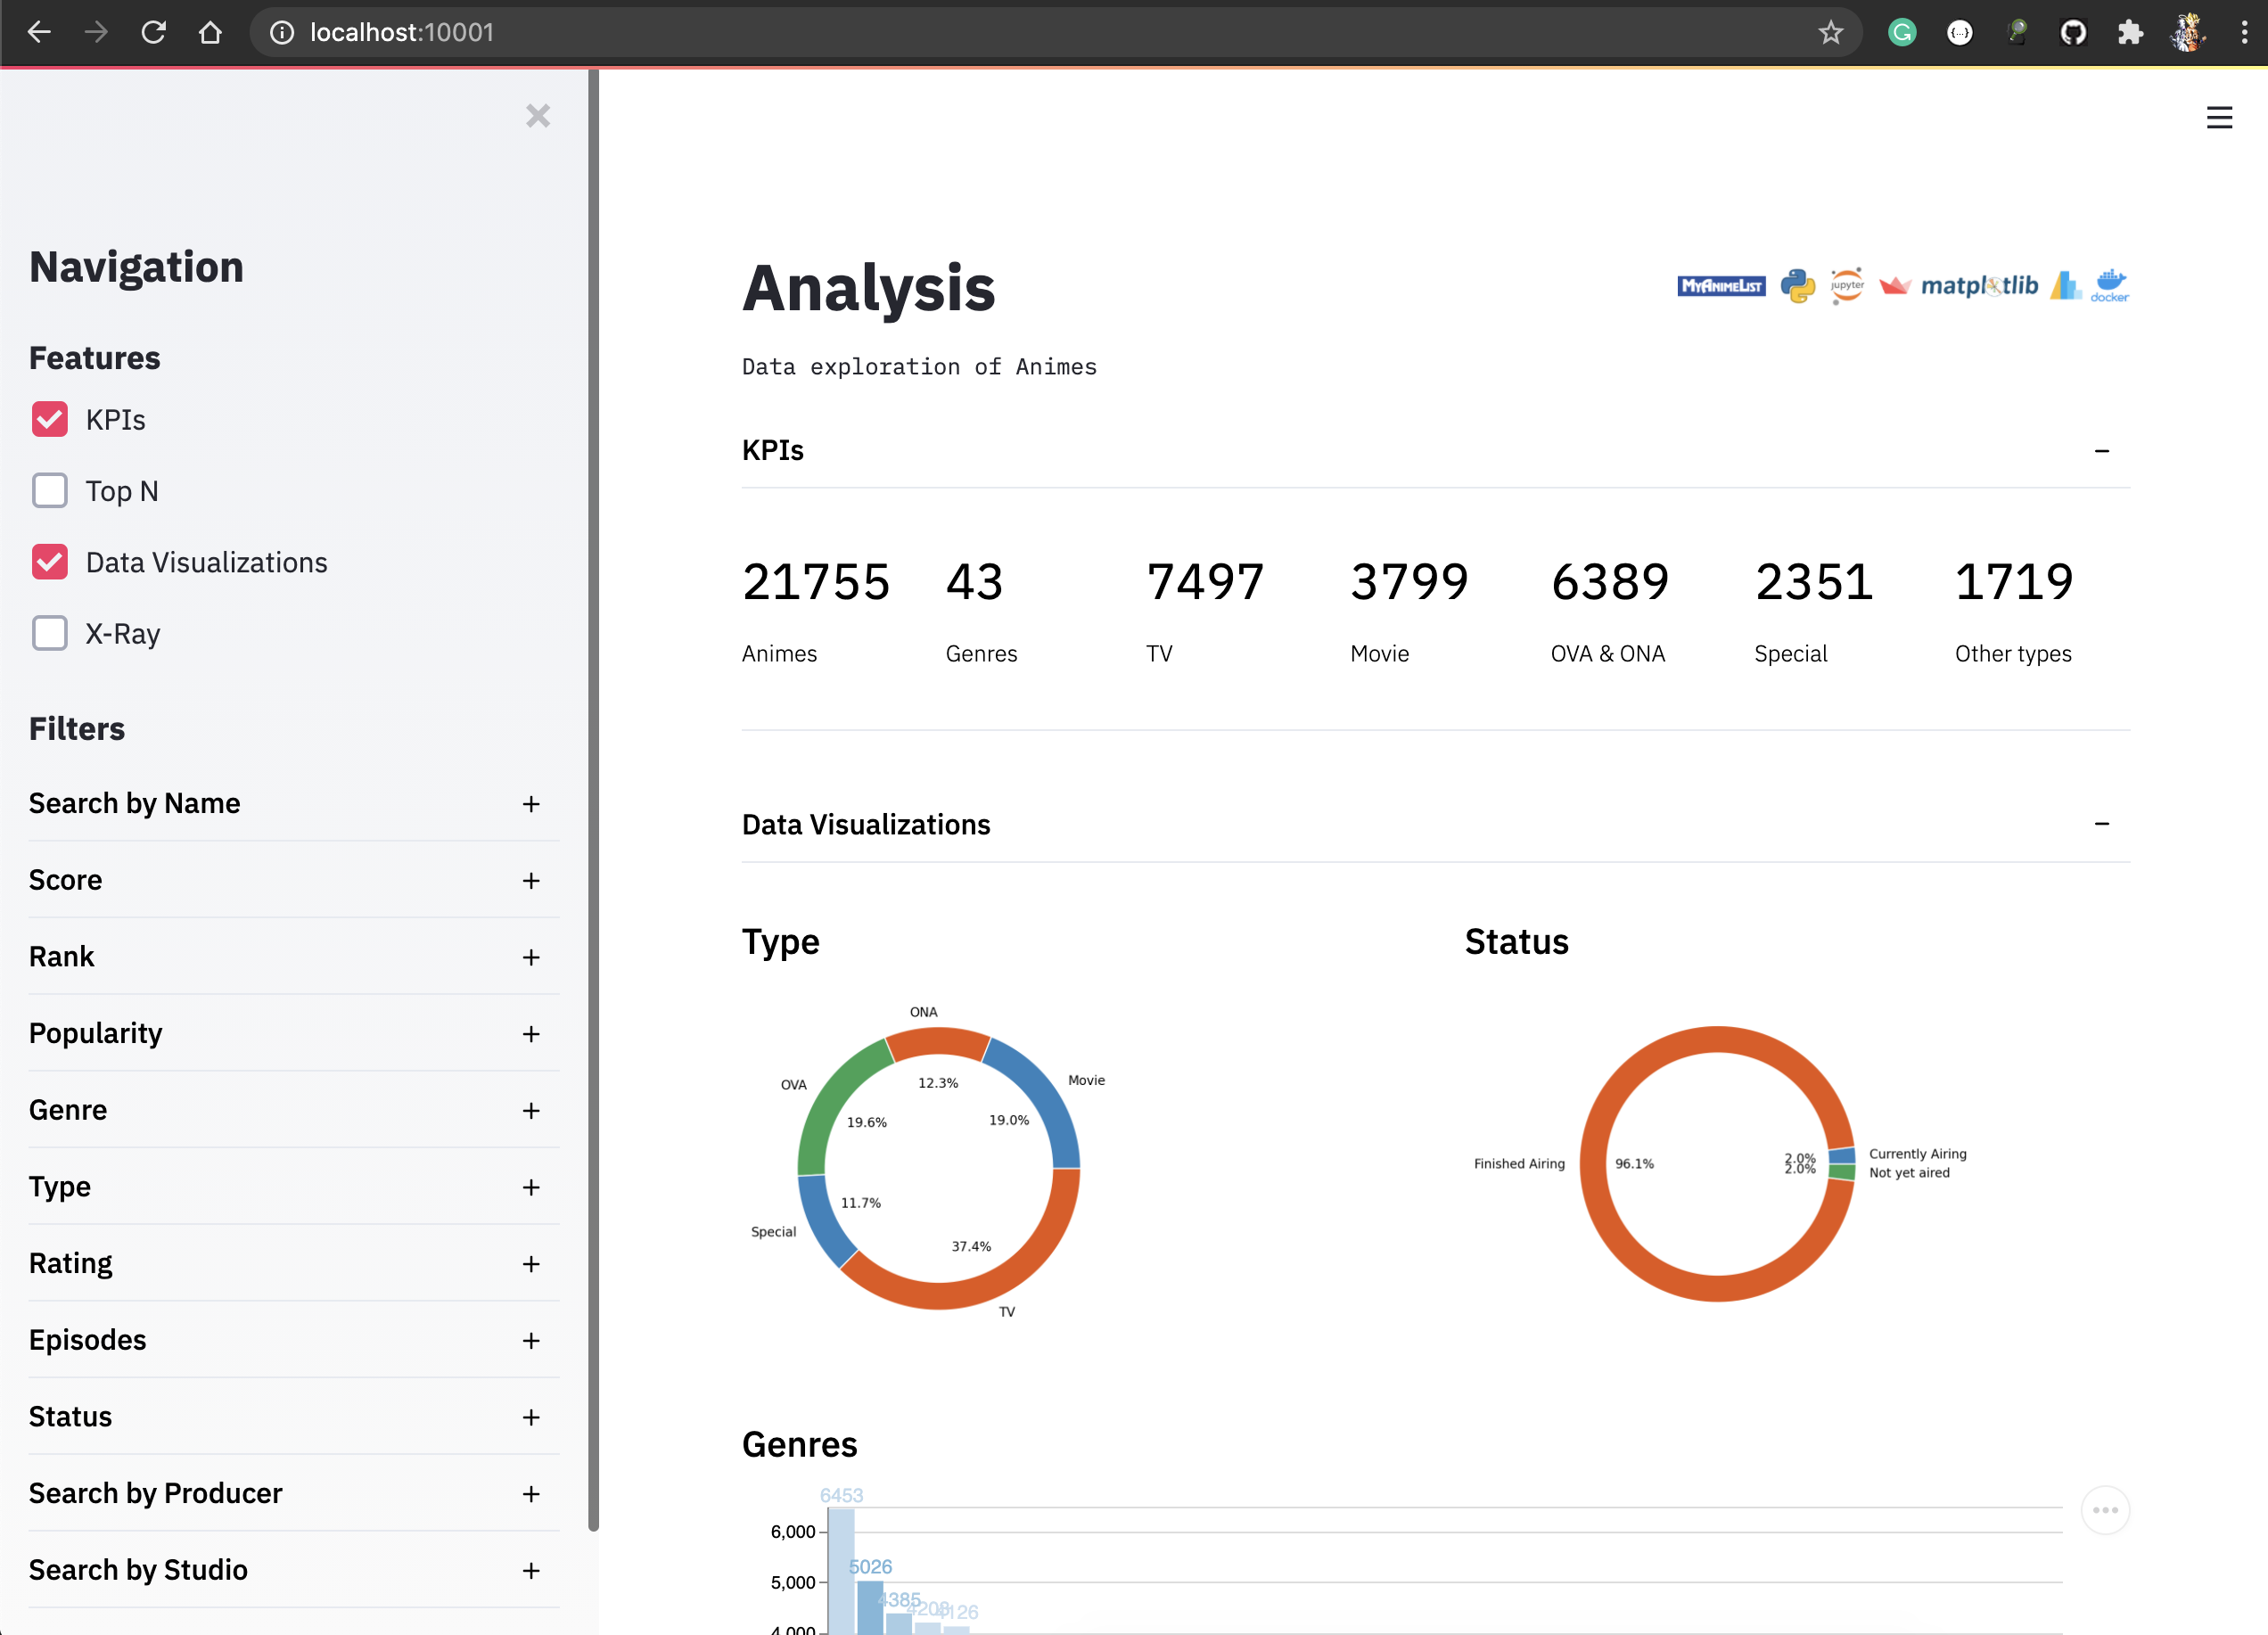
Task: Open the Streamlit hamburger menu
Action: click(2220, 117)
